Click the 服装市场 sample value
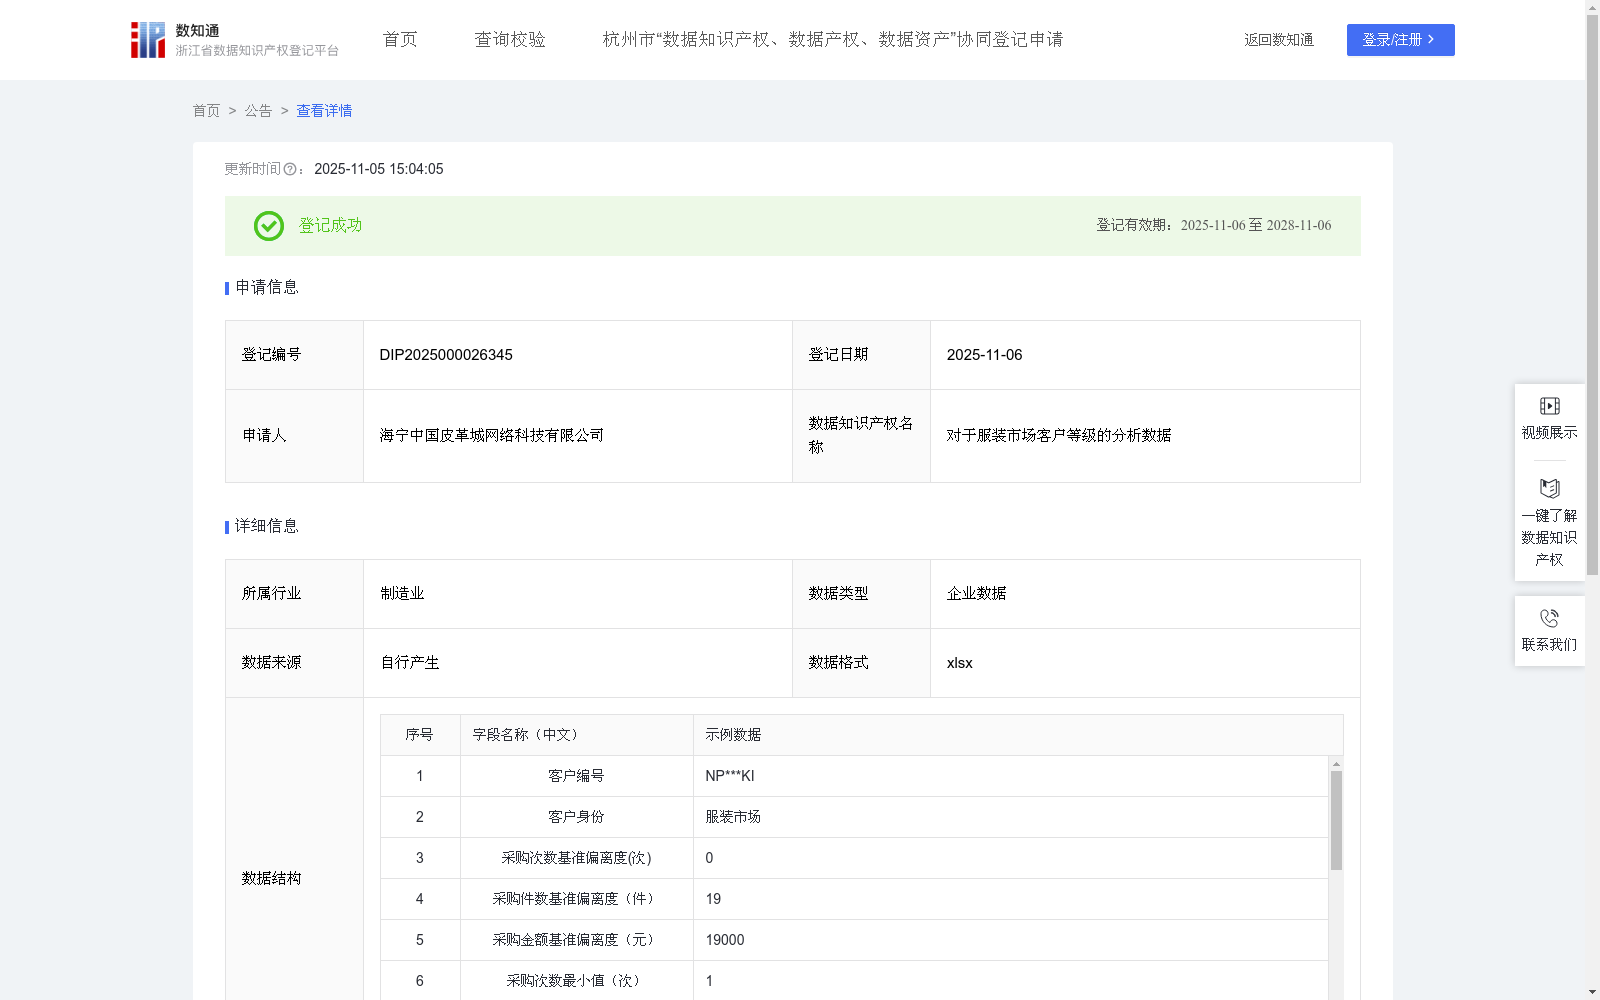1600x1000 pixels. pyautogui.click(x=733, y=817)
